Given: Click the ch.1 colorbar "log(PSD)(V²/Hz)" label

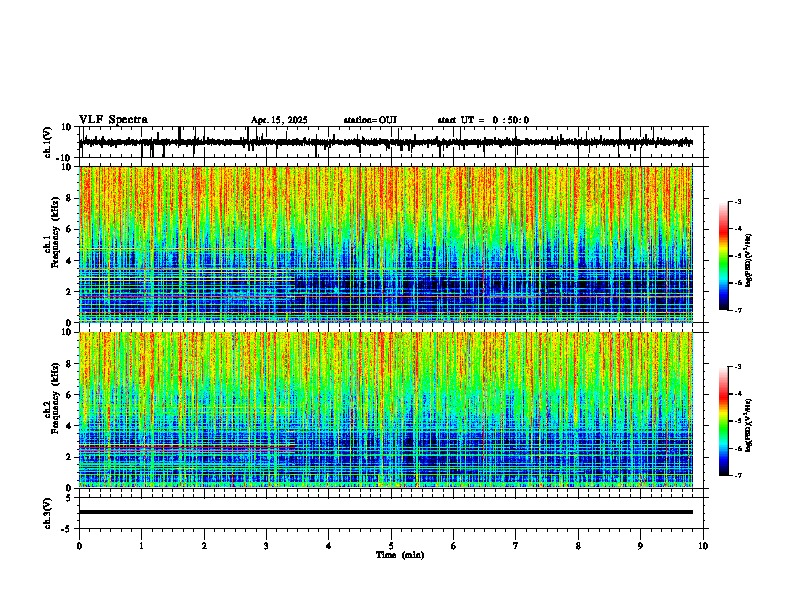Looking at the screenshot, I should pos(748,261).
